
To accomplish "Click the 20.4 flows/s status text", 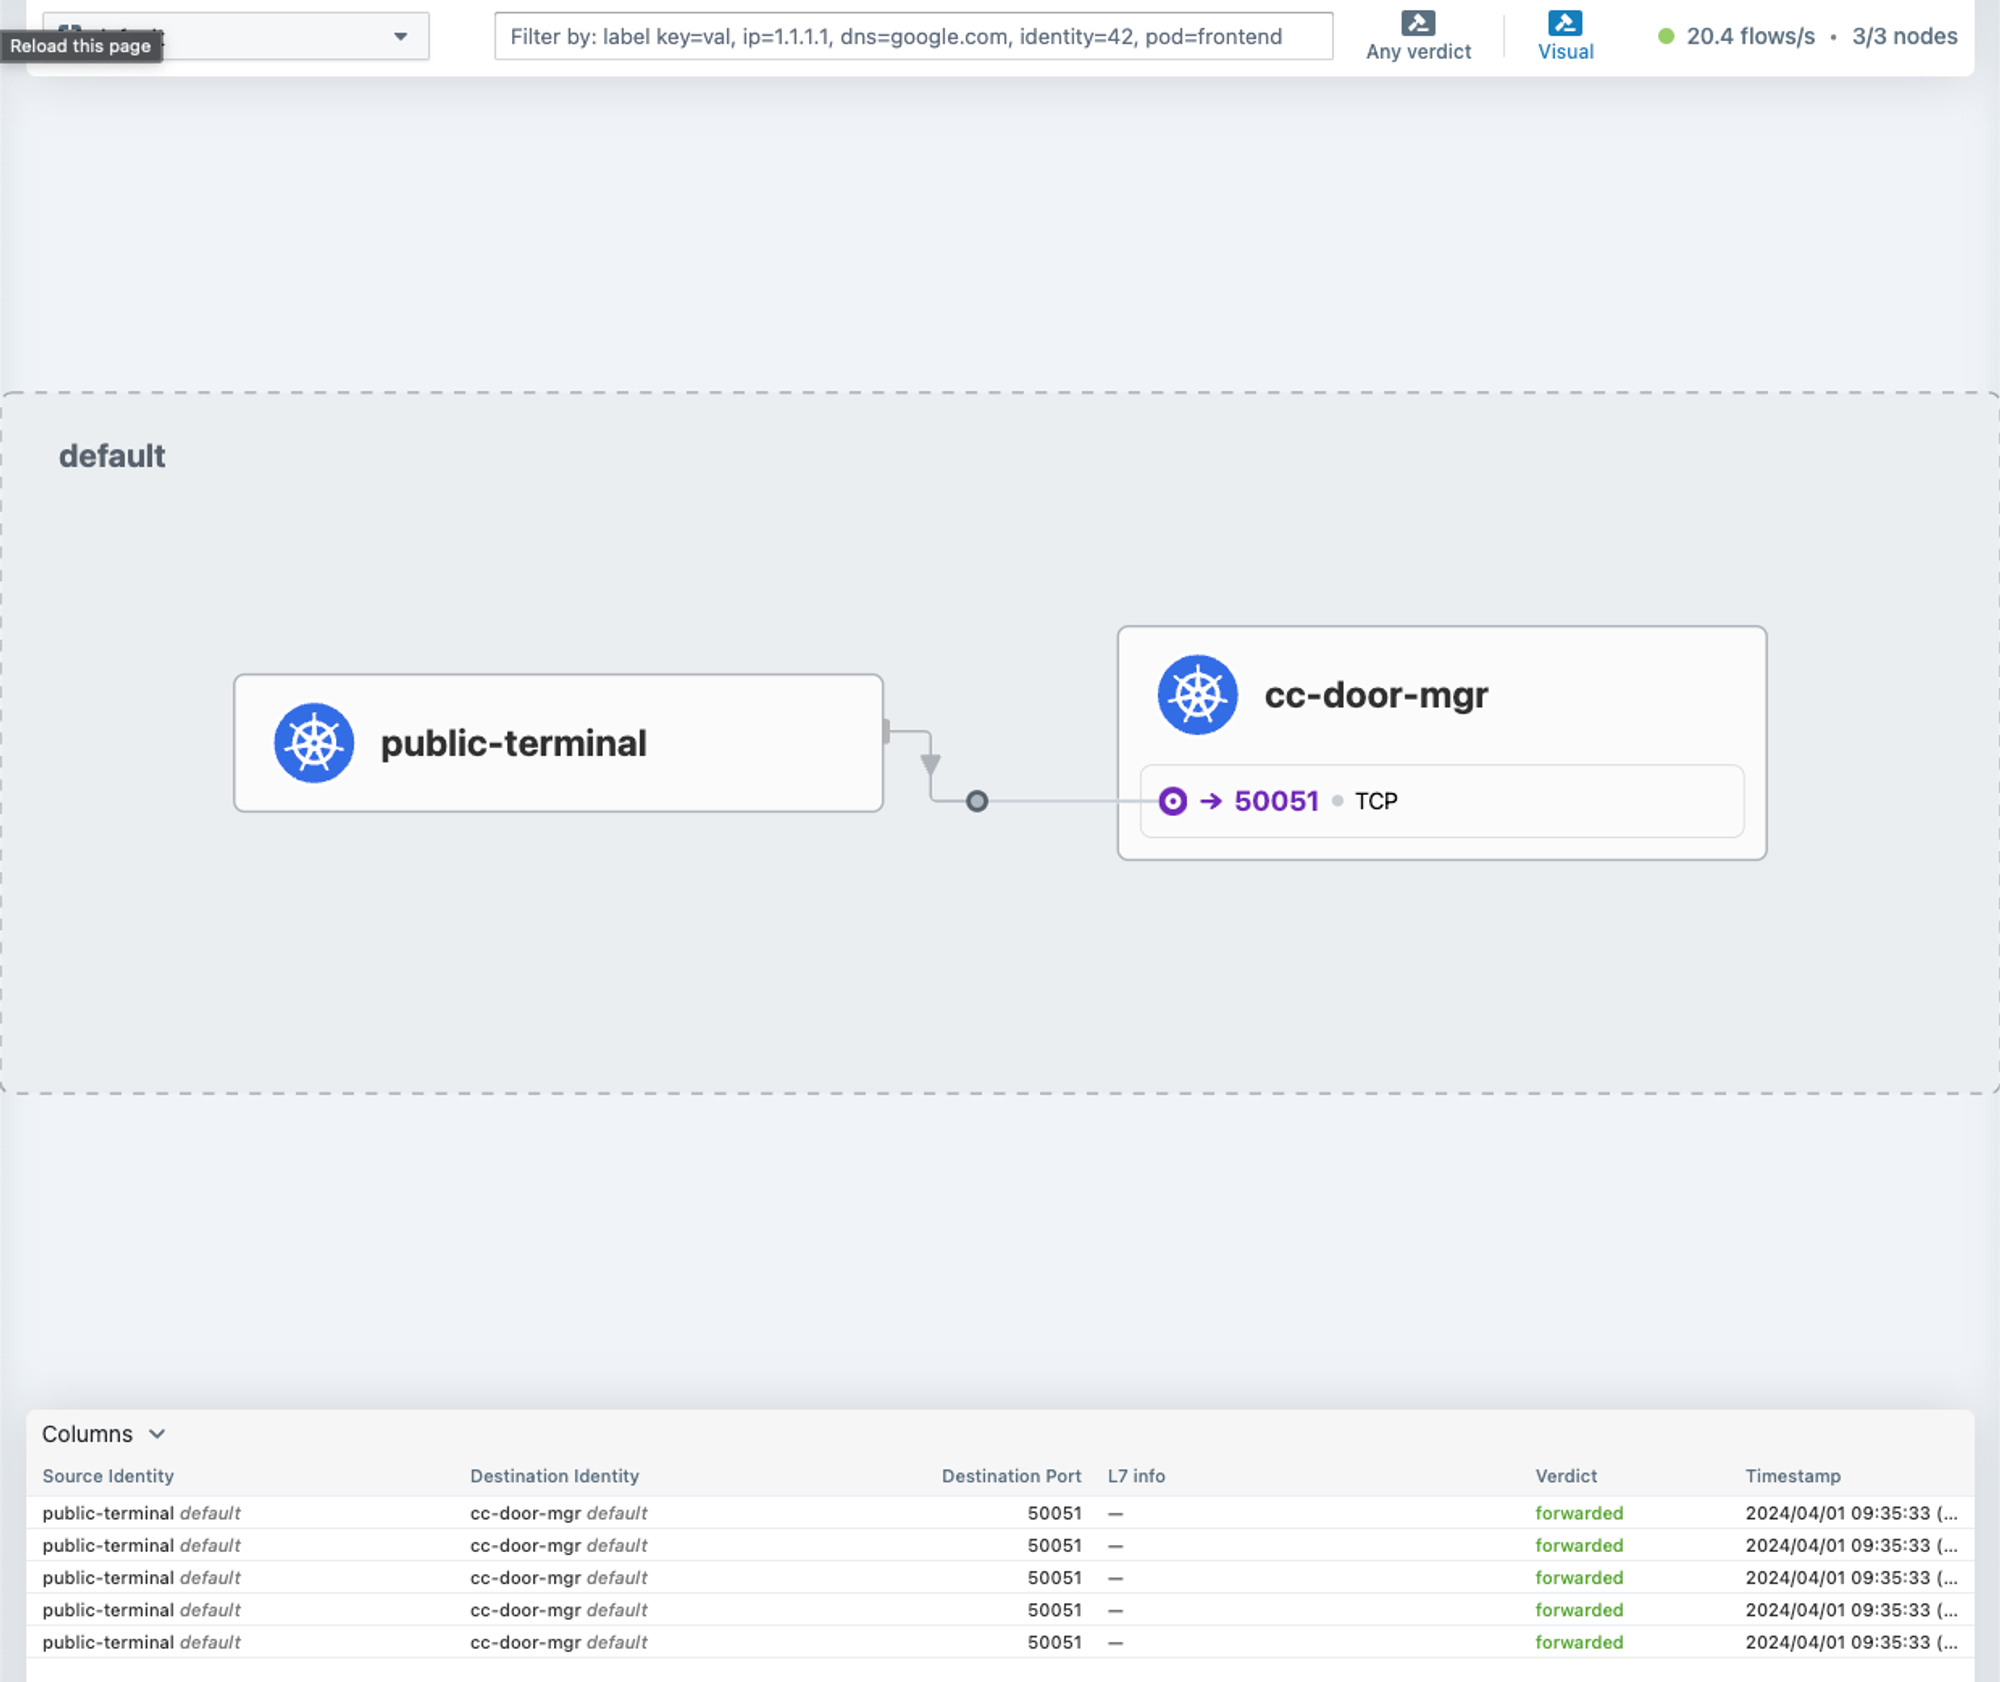I will pos(1750,36).
